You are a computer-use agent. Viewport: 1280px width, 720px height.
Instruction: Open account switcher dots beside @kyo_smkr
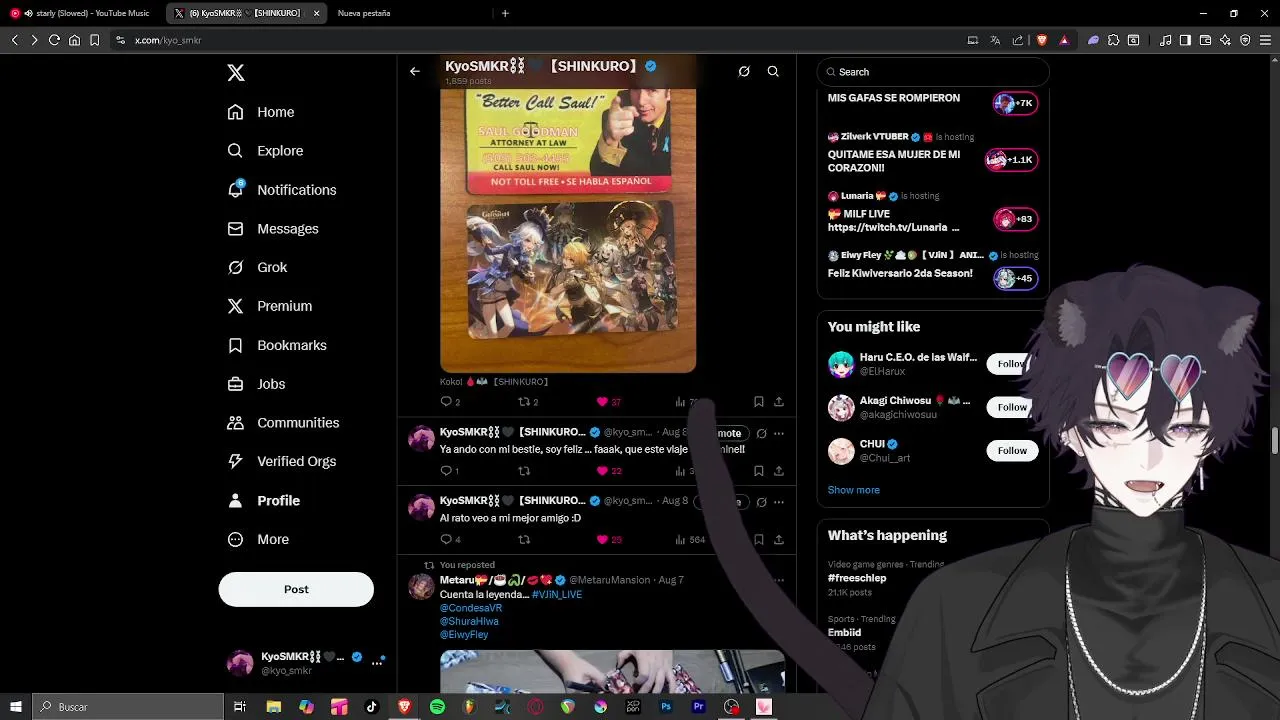click(x=377, y=662)
